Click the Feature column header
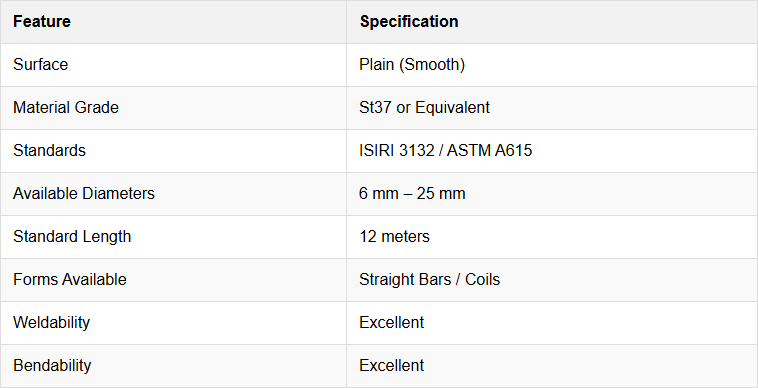The width and height of the screenshot is (758, 388). pyautogui.click(x=42, y=21)
